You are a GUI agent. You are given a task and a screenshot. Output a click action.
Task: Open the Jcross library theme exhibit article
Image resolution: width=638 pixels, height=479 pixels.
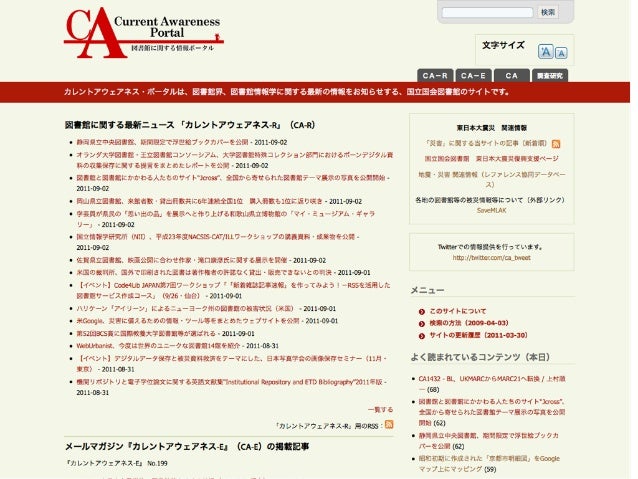[x=232, y=178]
